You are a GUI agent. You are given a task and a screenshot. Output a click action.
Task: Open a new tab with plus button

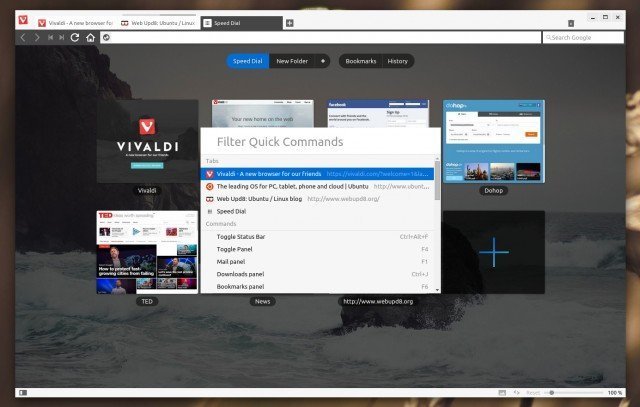click(290, 22)
